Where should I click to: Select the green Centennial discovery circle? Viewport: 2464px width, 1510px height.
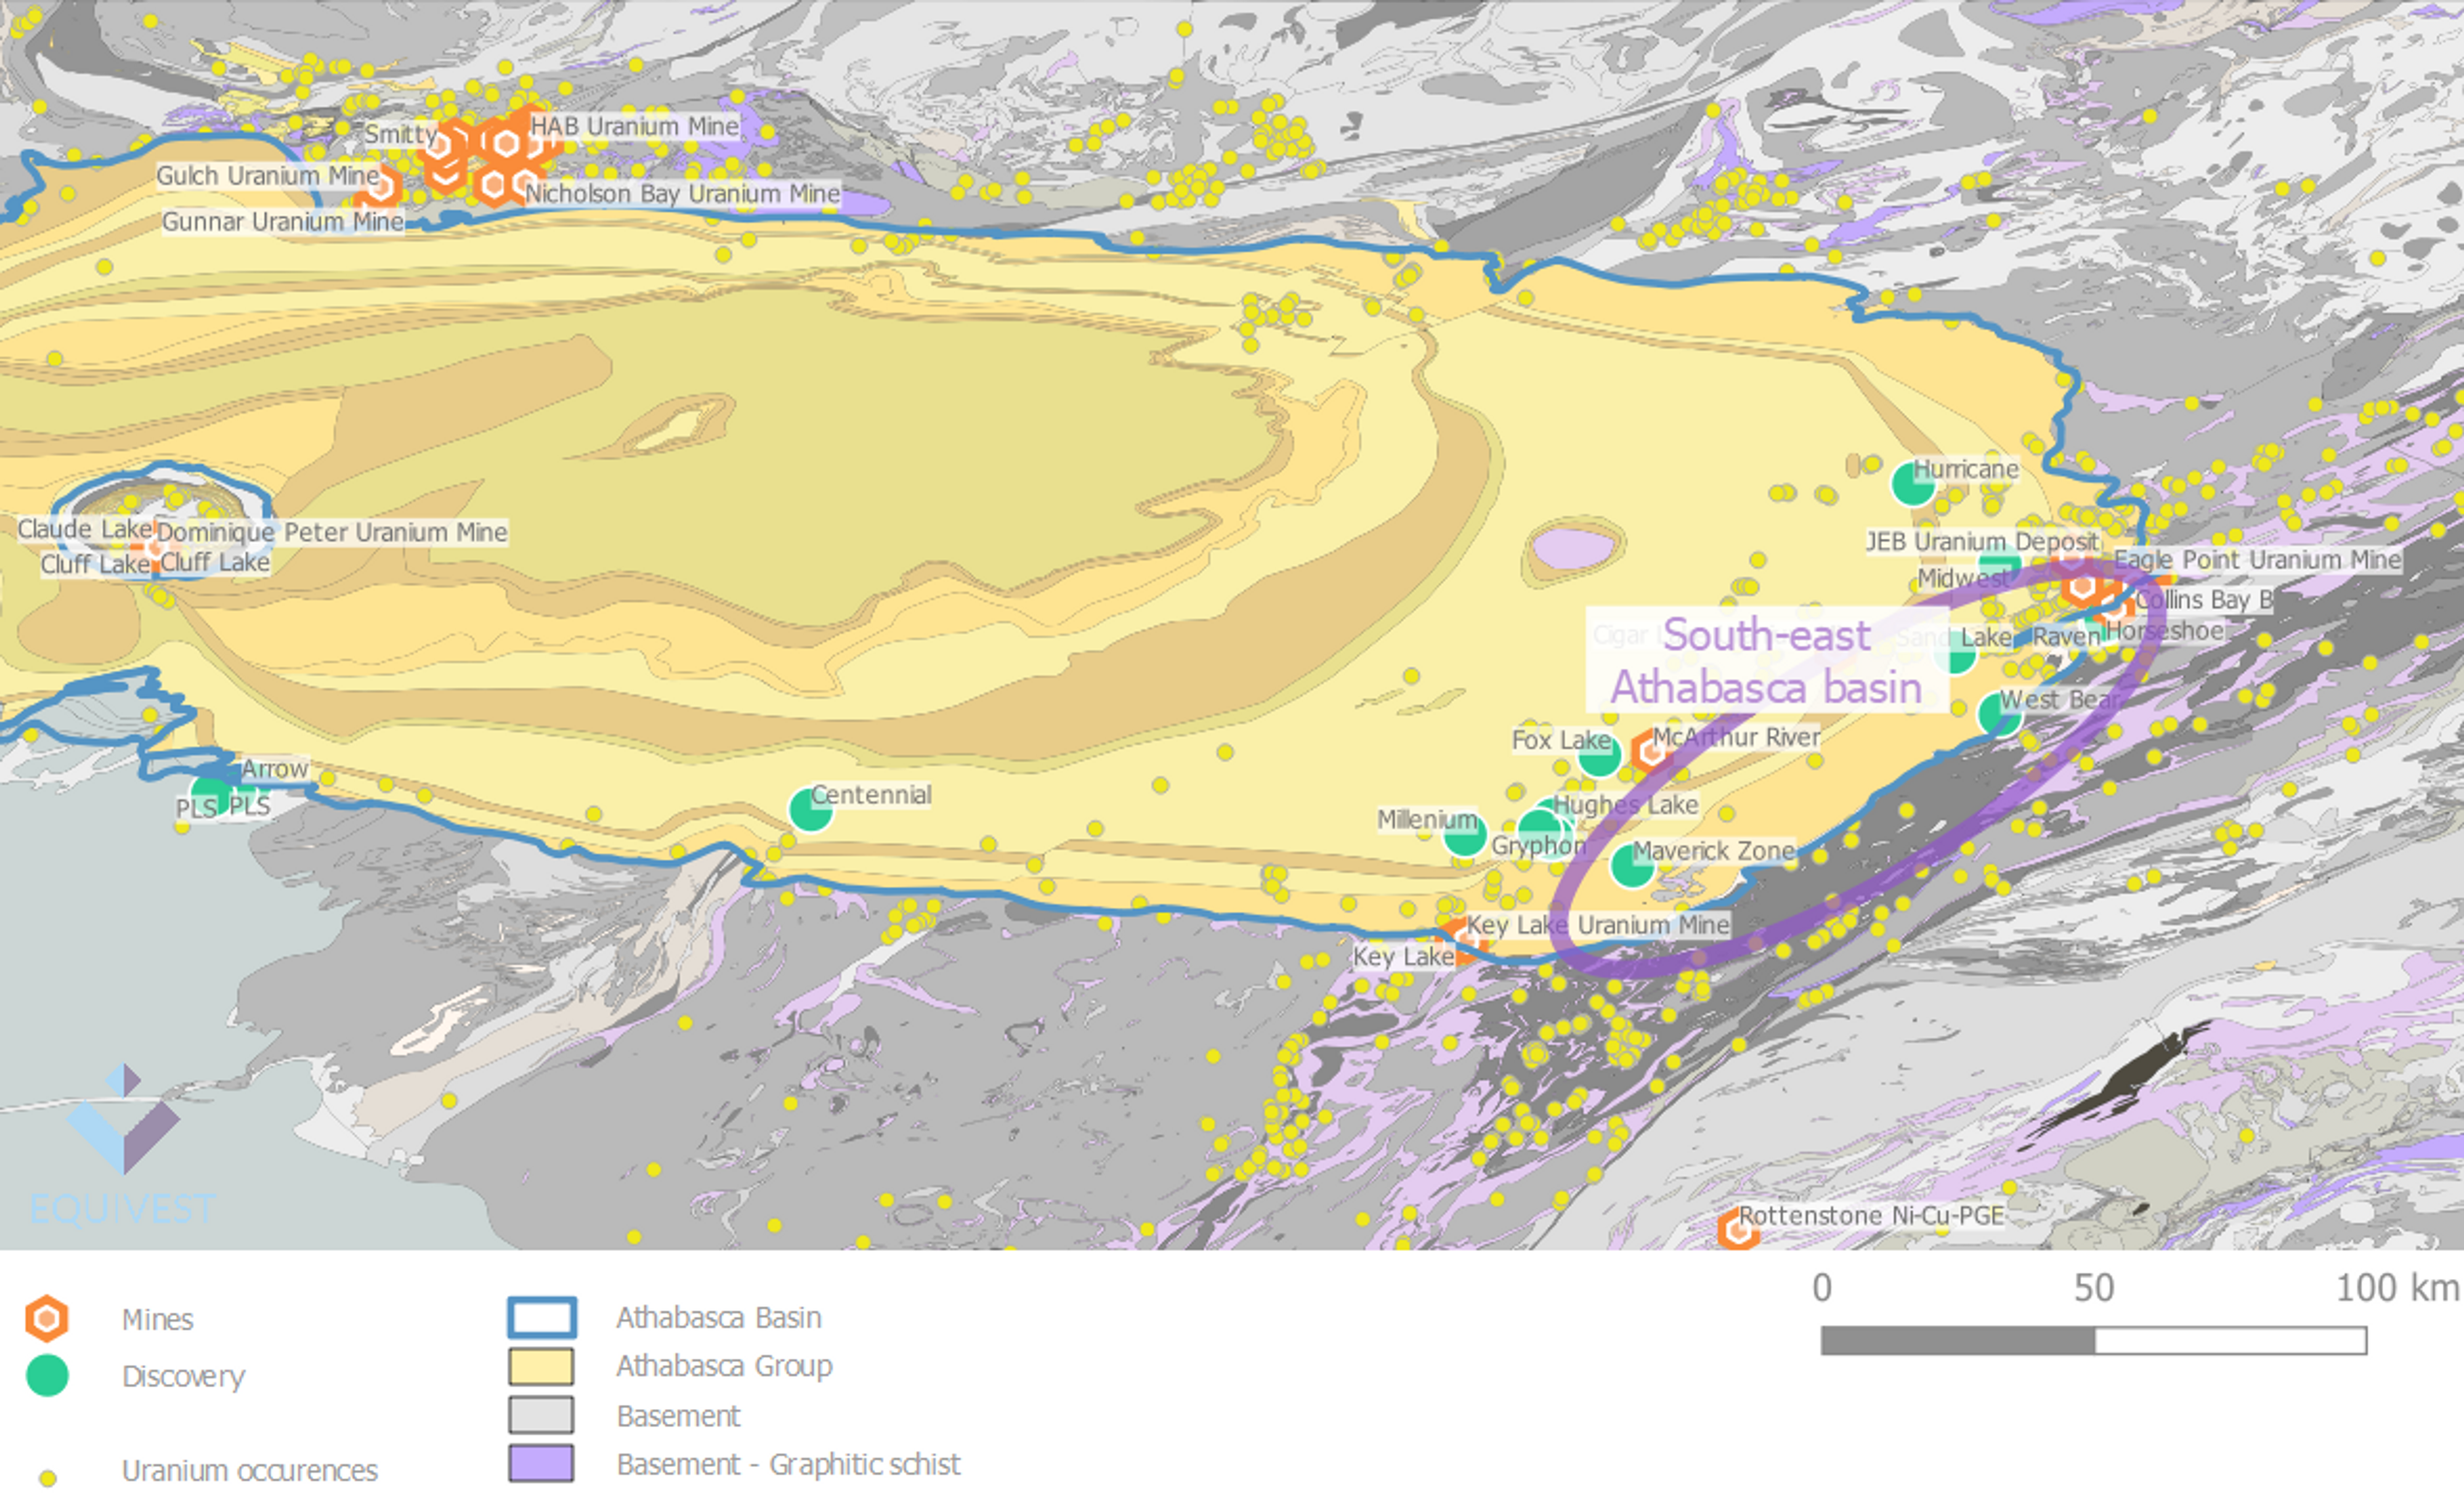click(x=810, y=809)
